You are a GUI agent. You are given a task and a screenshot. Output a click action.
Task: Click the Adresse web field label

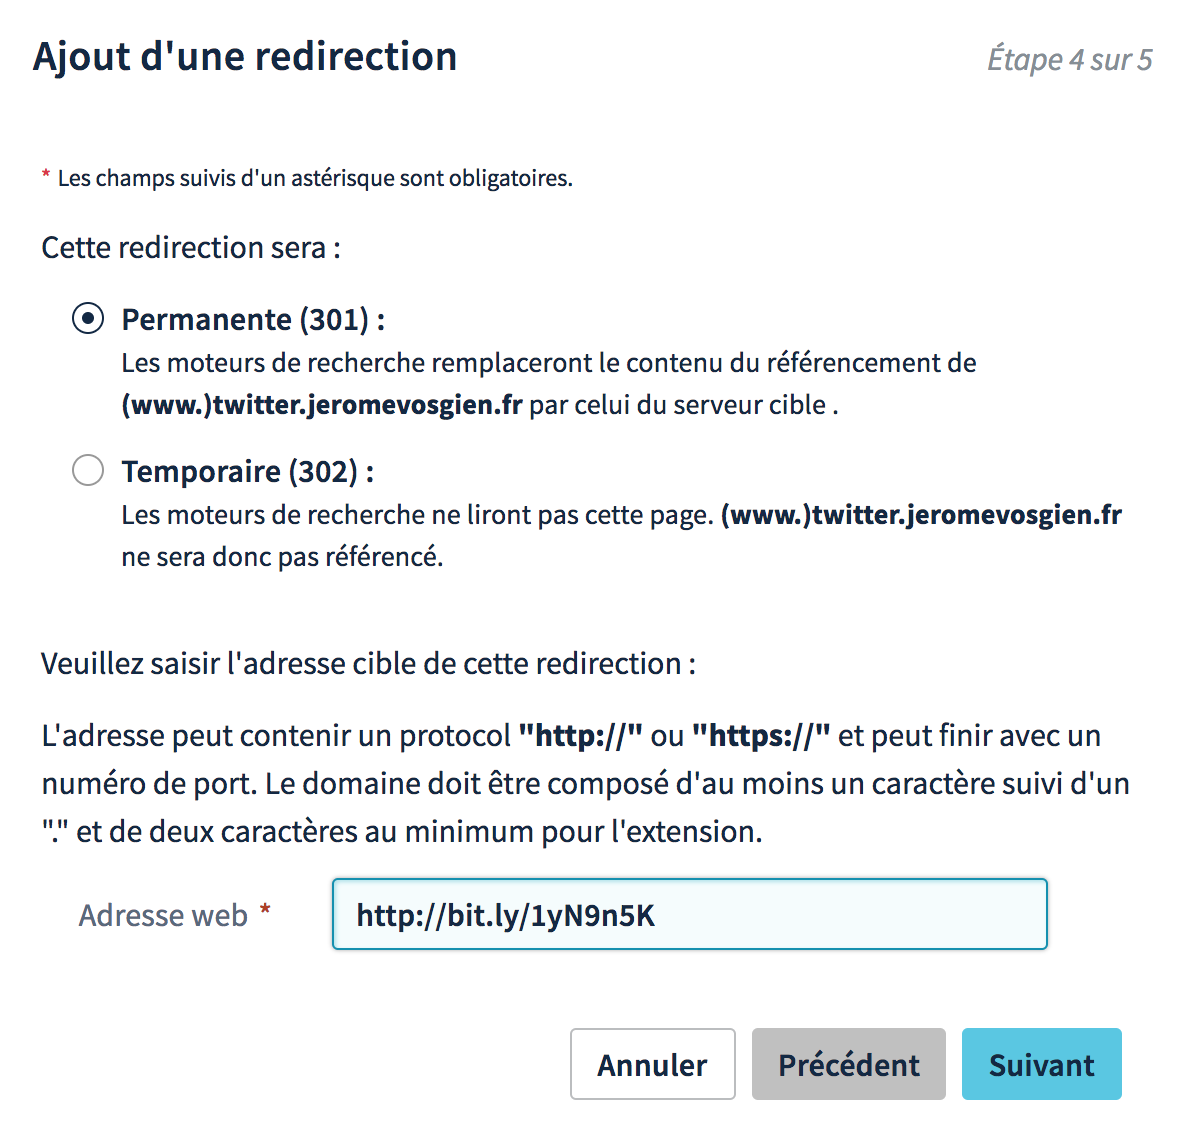pos(164,915)
